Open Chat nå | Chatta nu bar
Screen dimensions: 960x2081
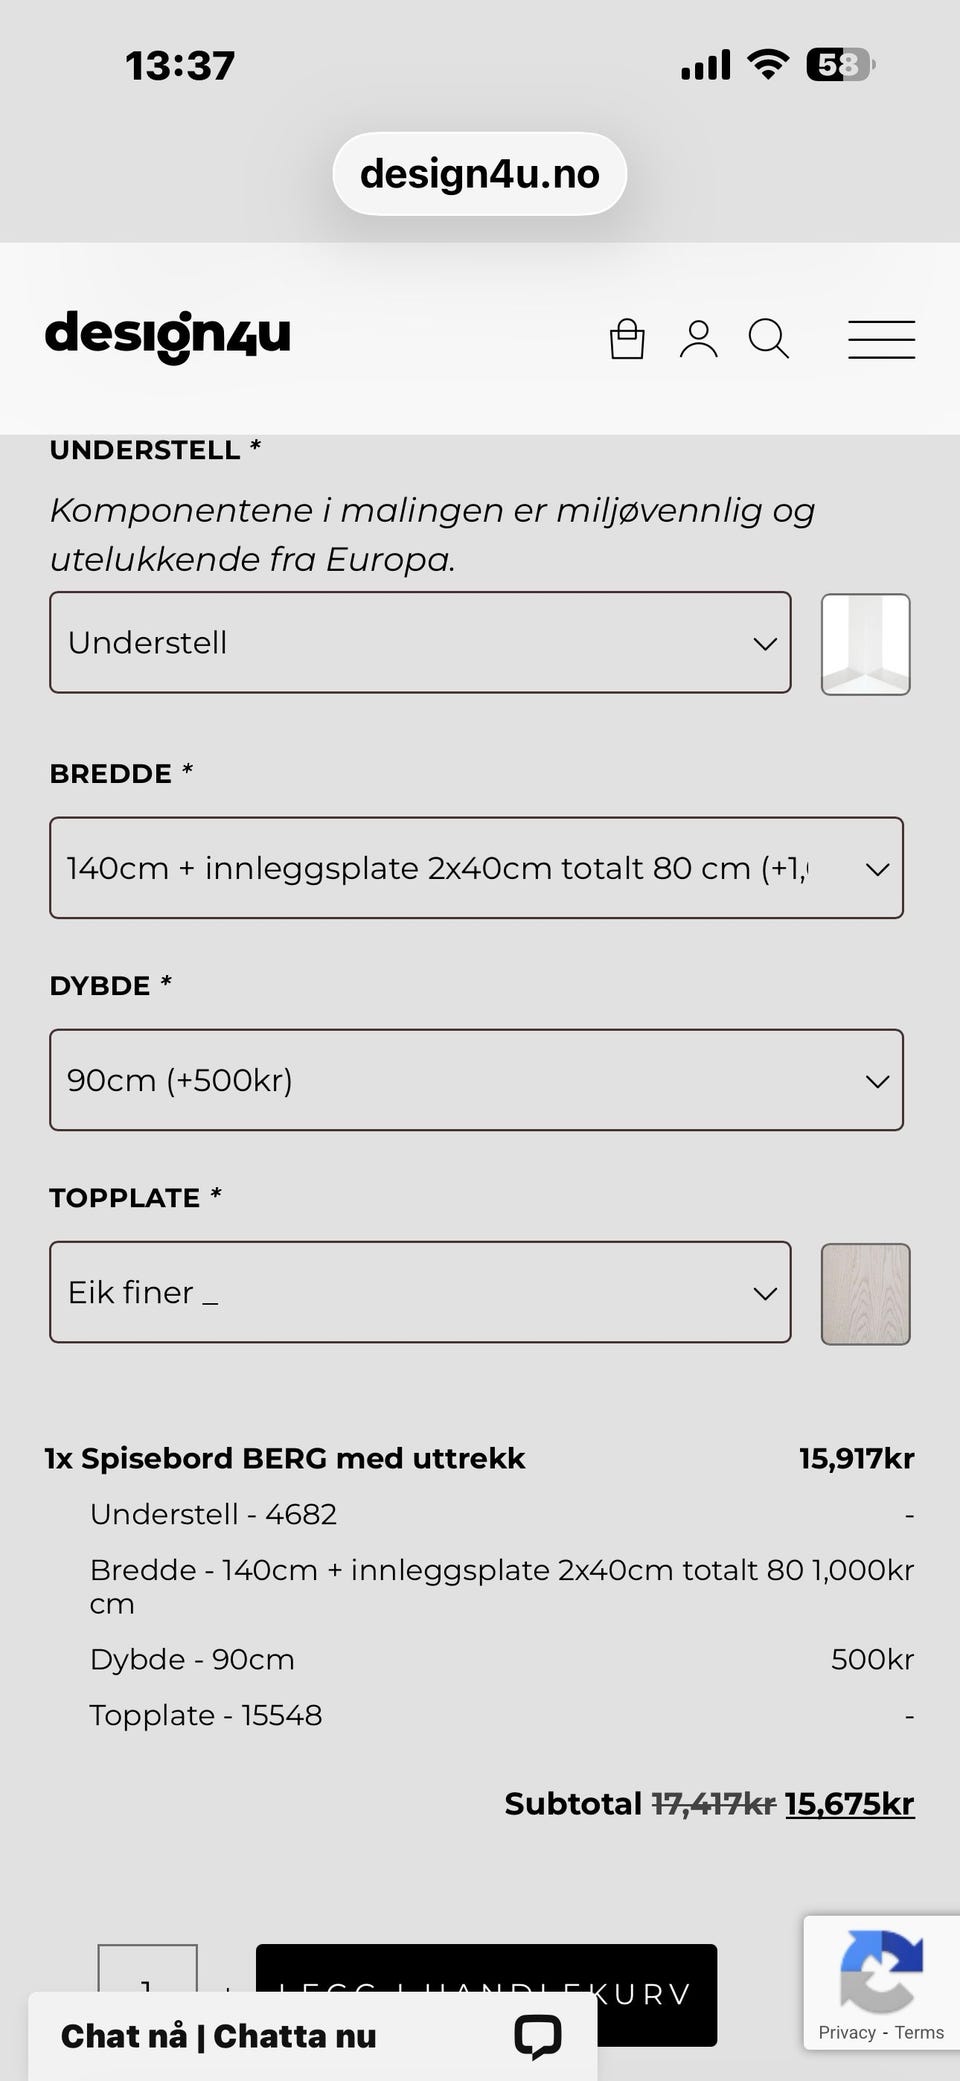pos(313,2036)
